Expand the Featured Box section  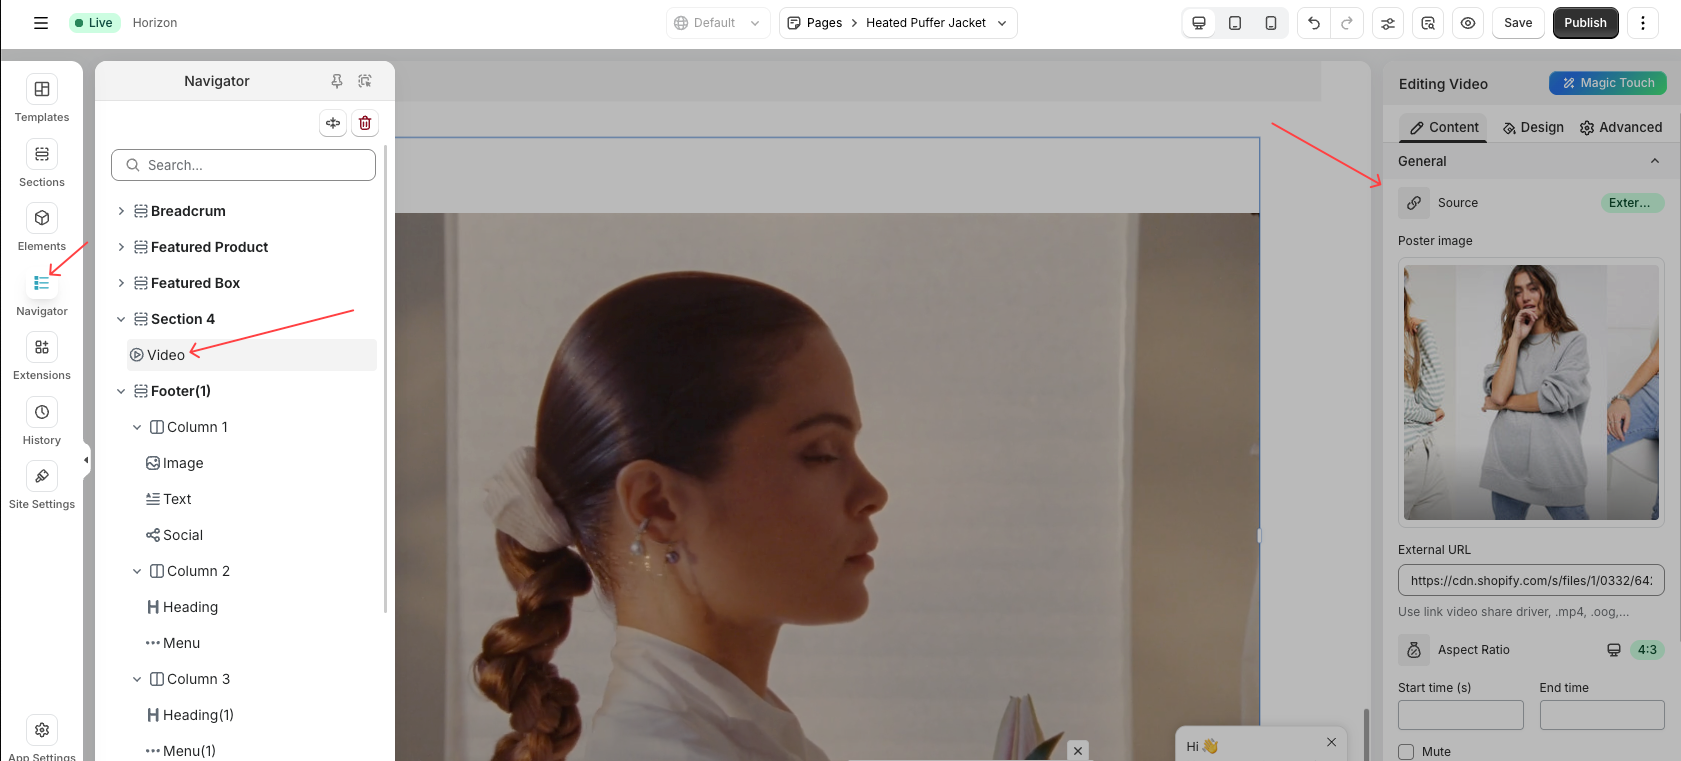tap(121, 283)
